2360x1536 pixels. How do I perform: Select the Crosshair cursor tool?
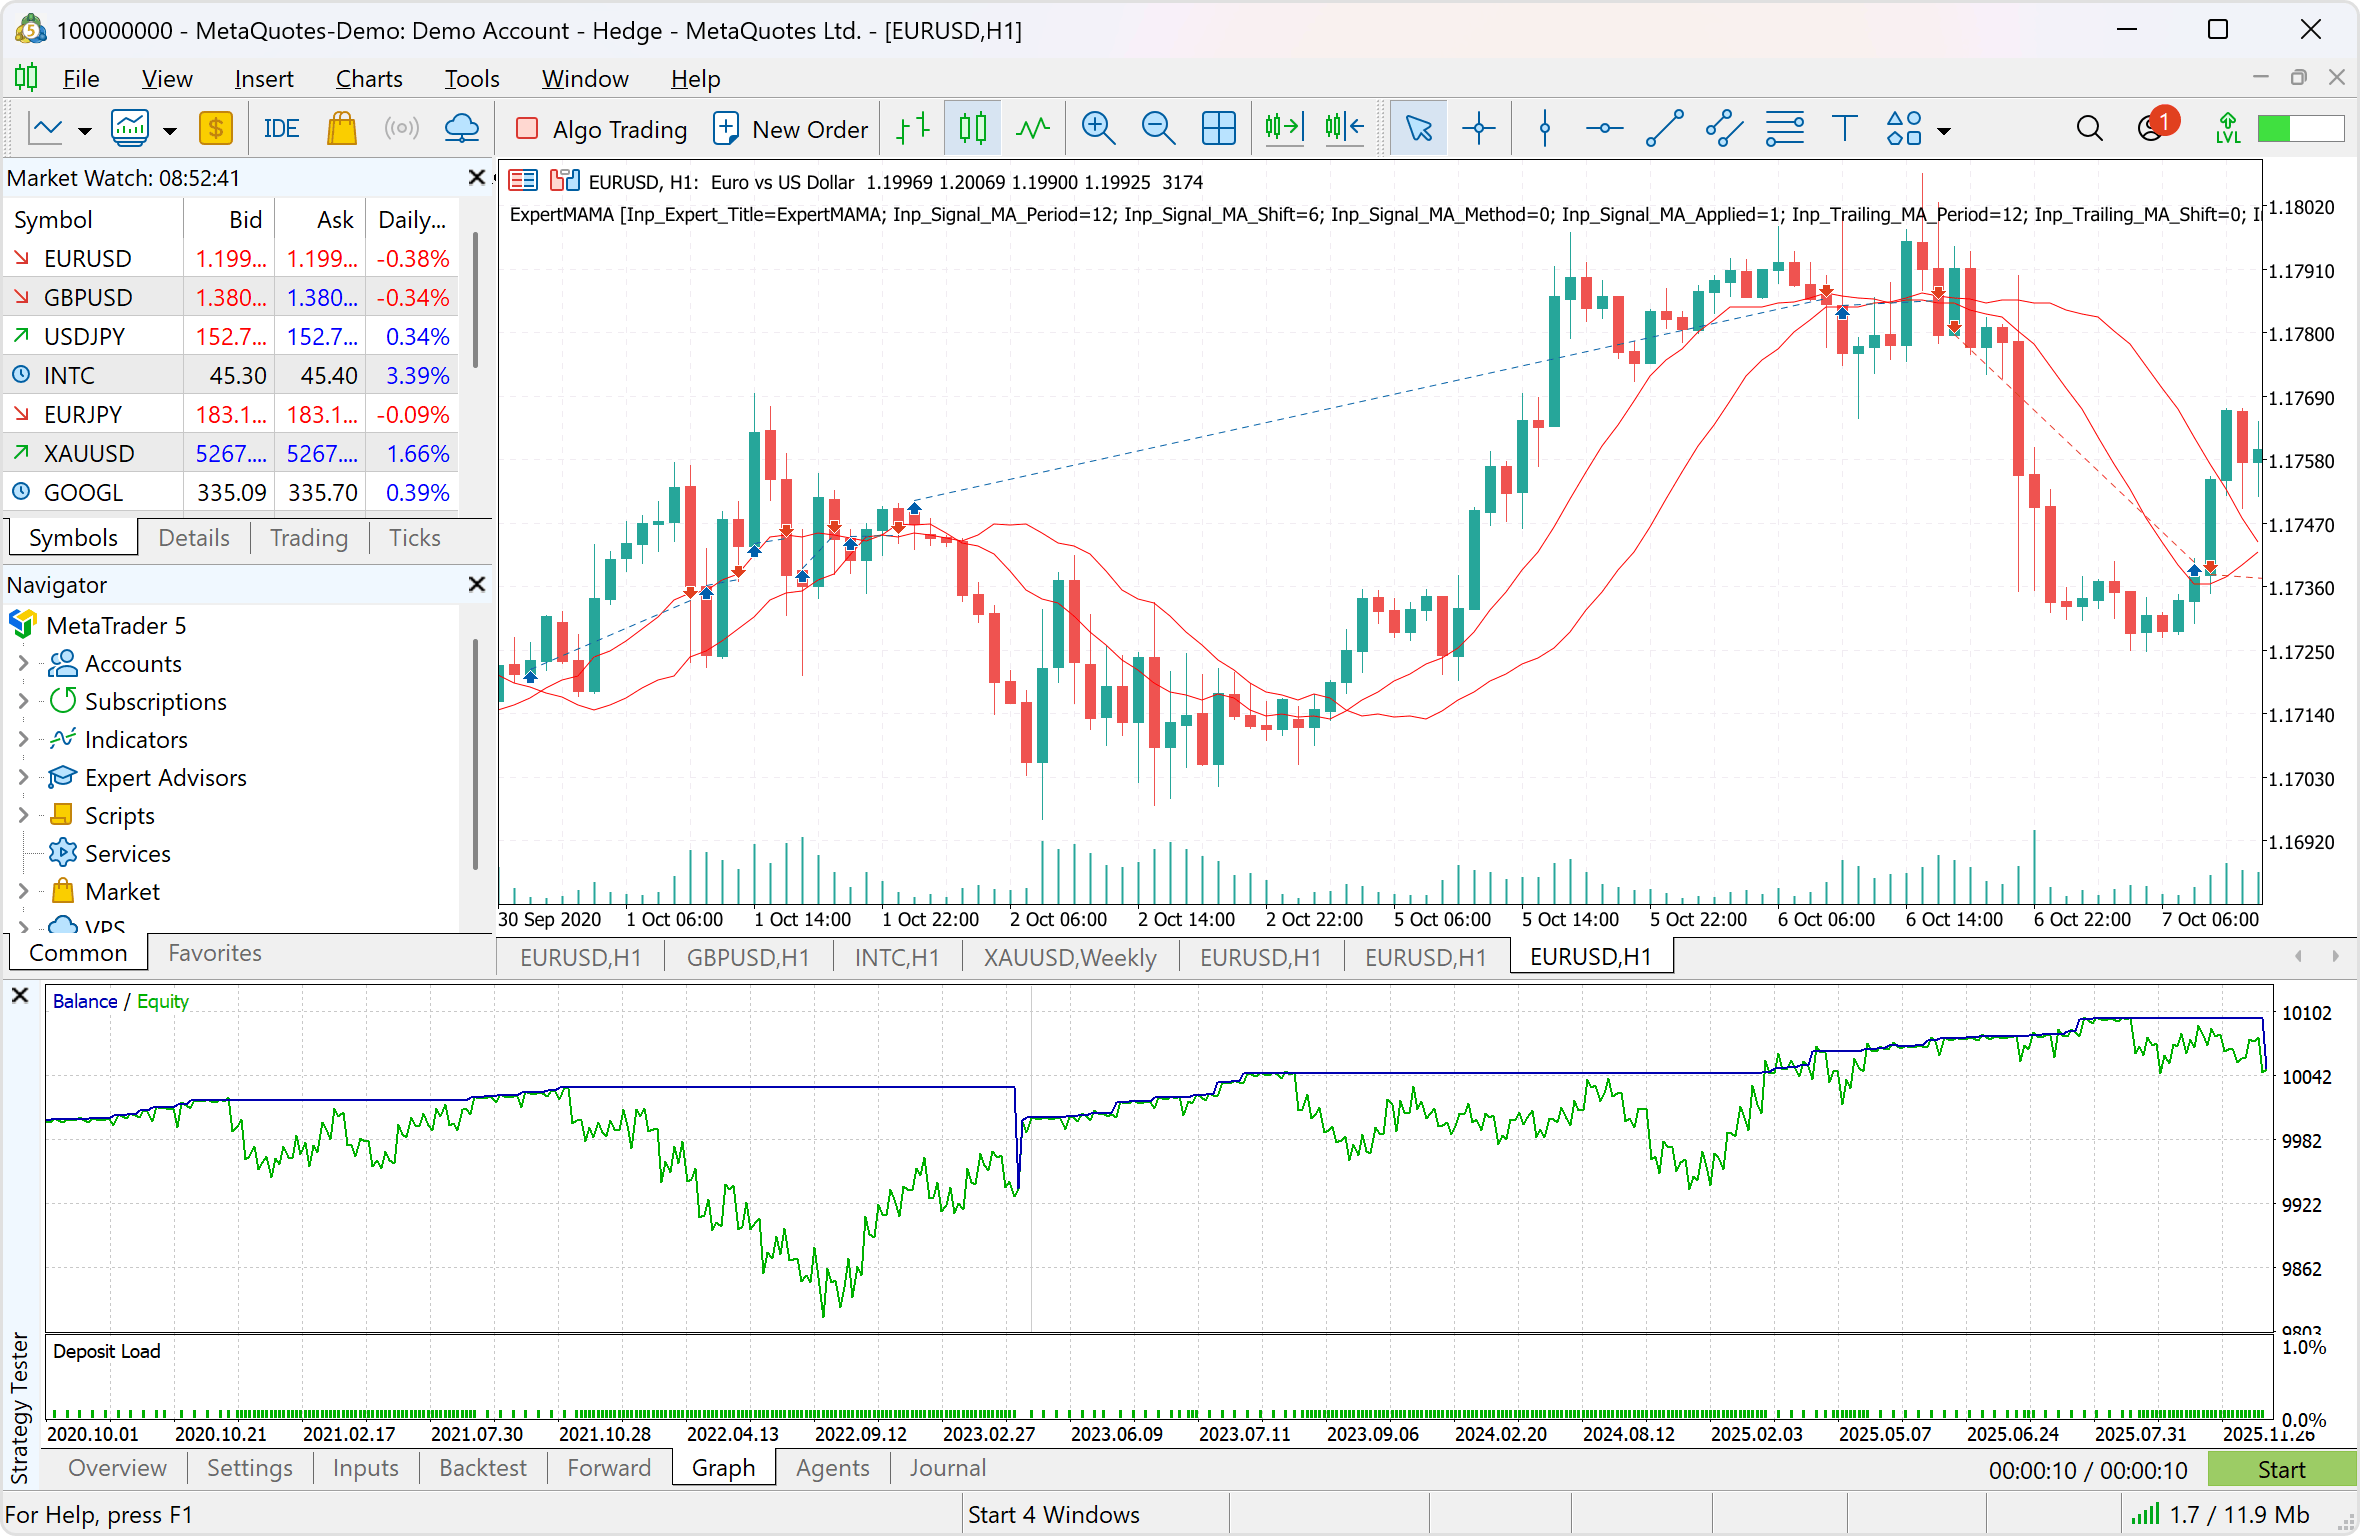pyautogui.click(x=1478, y=128)
